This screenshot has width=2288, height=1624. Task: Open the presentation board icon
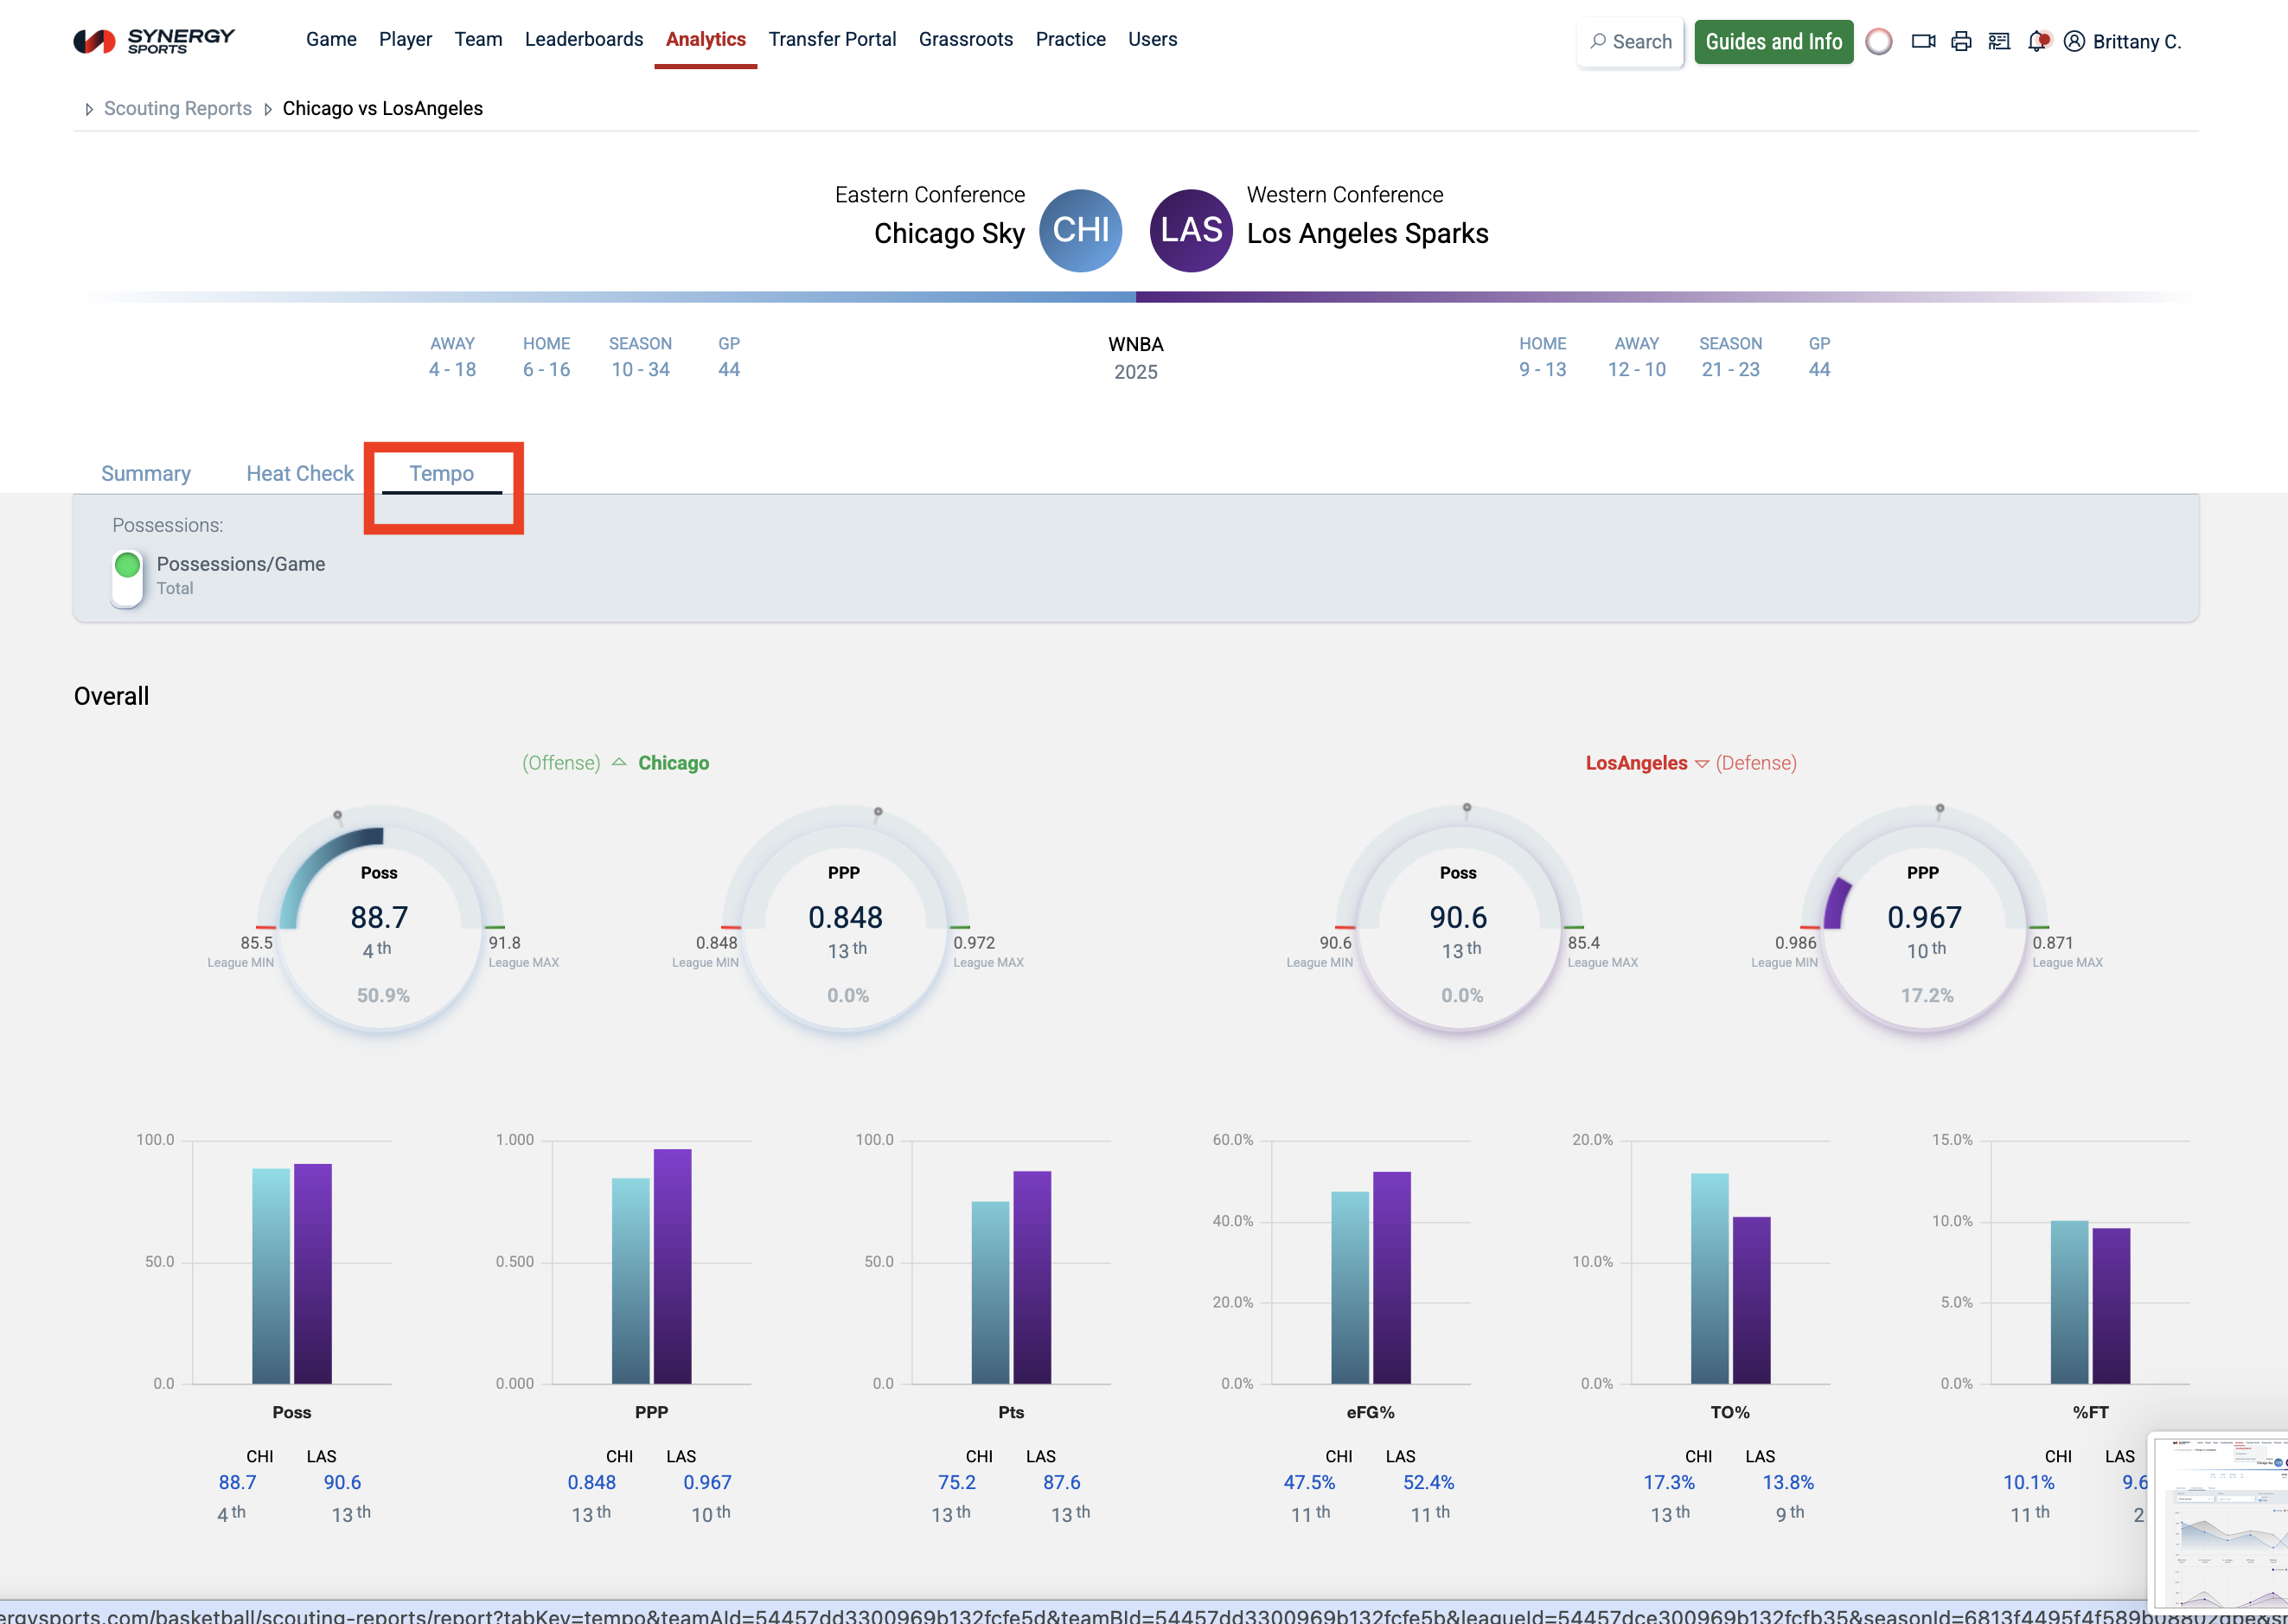pyautogui.click(x=1999, y=42)
